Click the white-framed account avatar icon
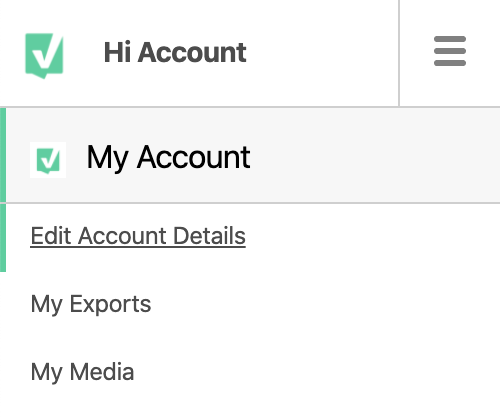 [x=48, y=160]
